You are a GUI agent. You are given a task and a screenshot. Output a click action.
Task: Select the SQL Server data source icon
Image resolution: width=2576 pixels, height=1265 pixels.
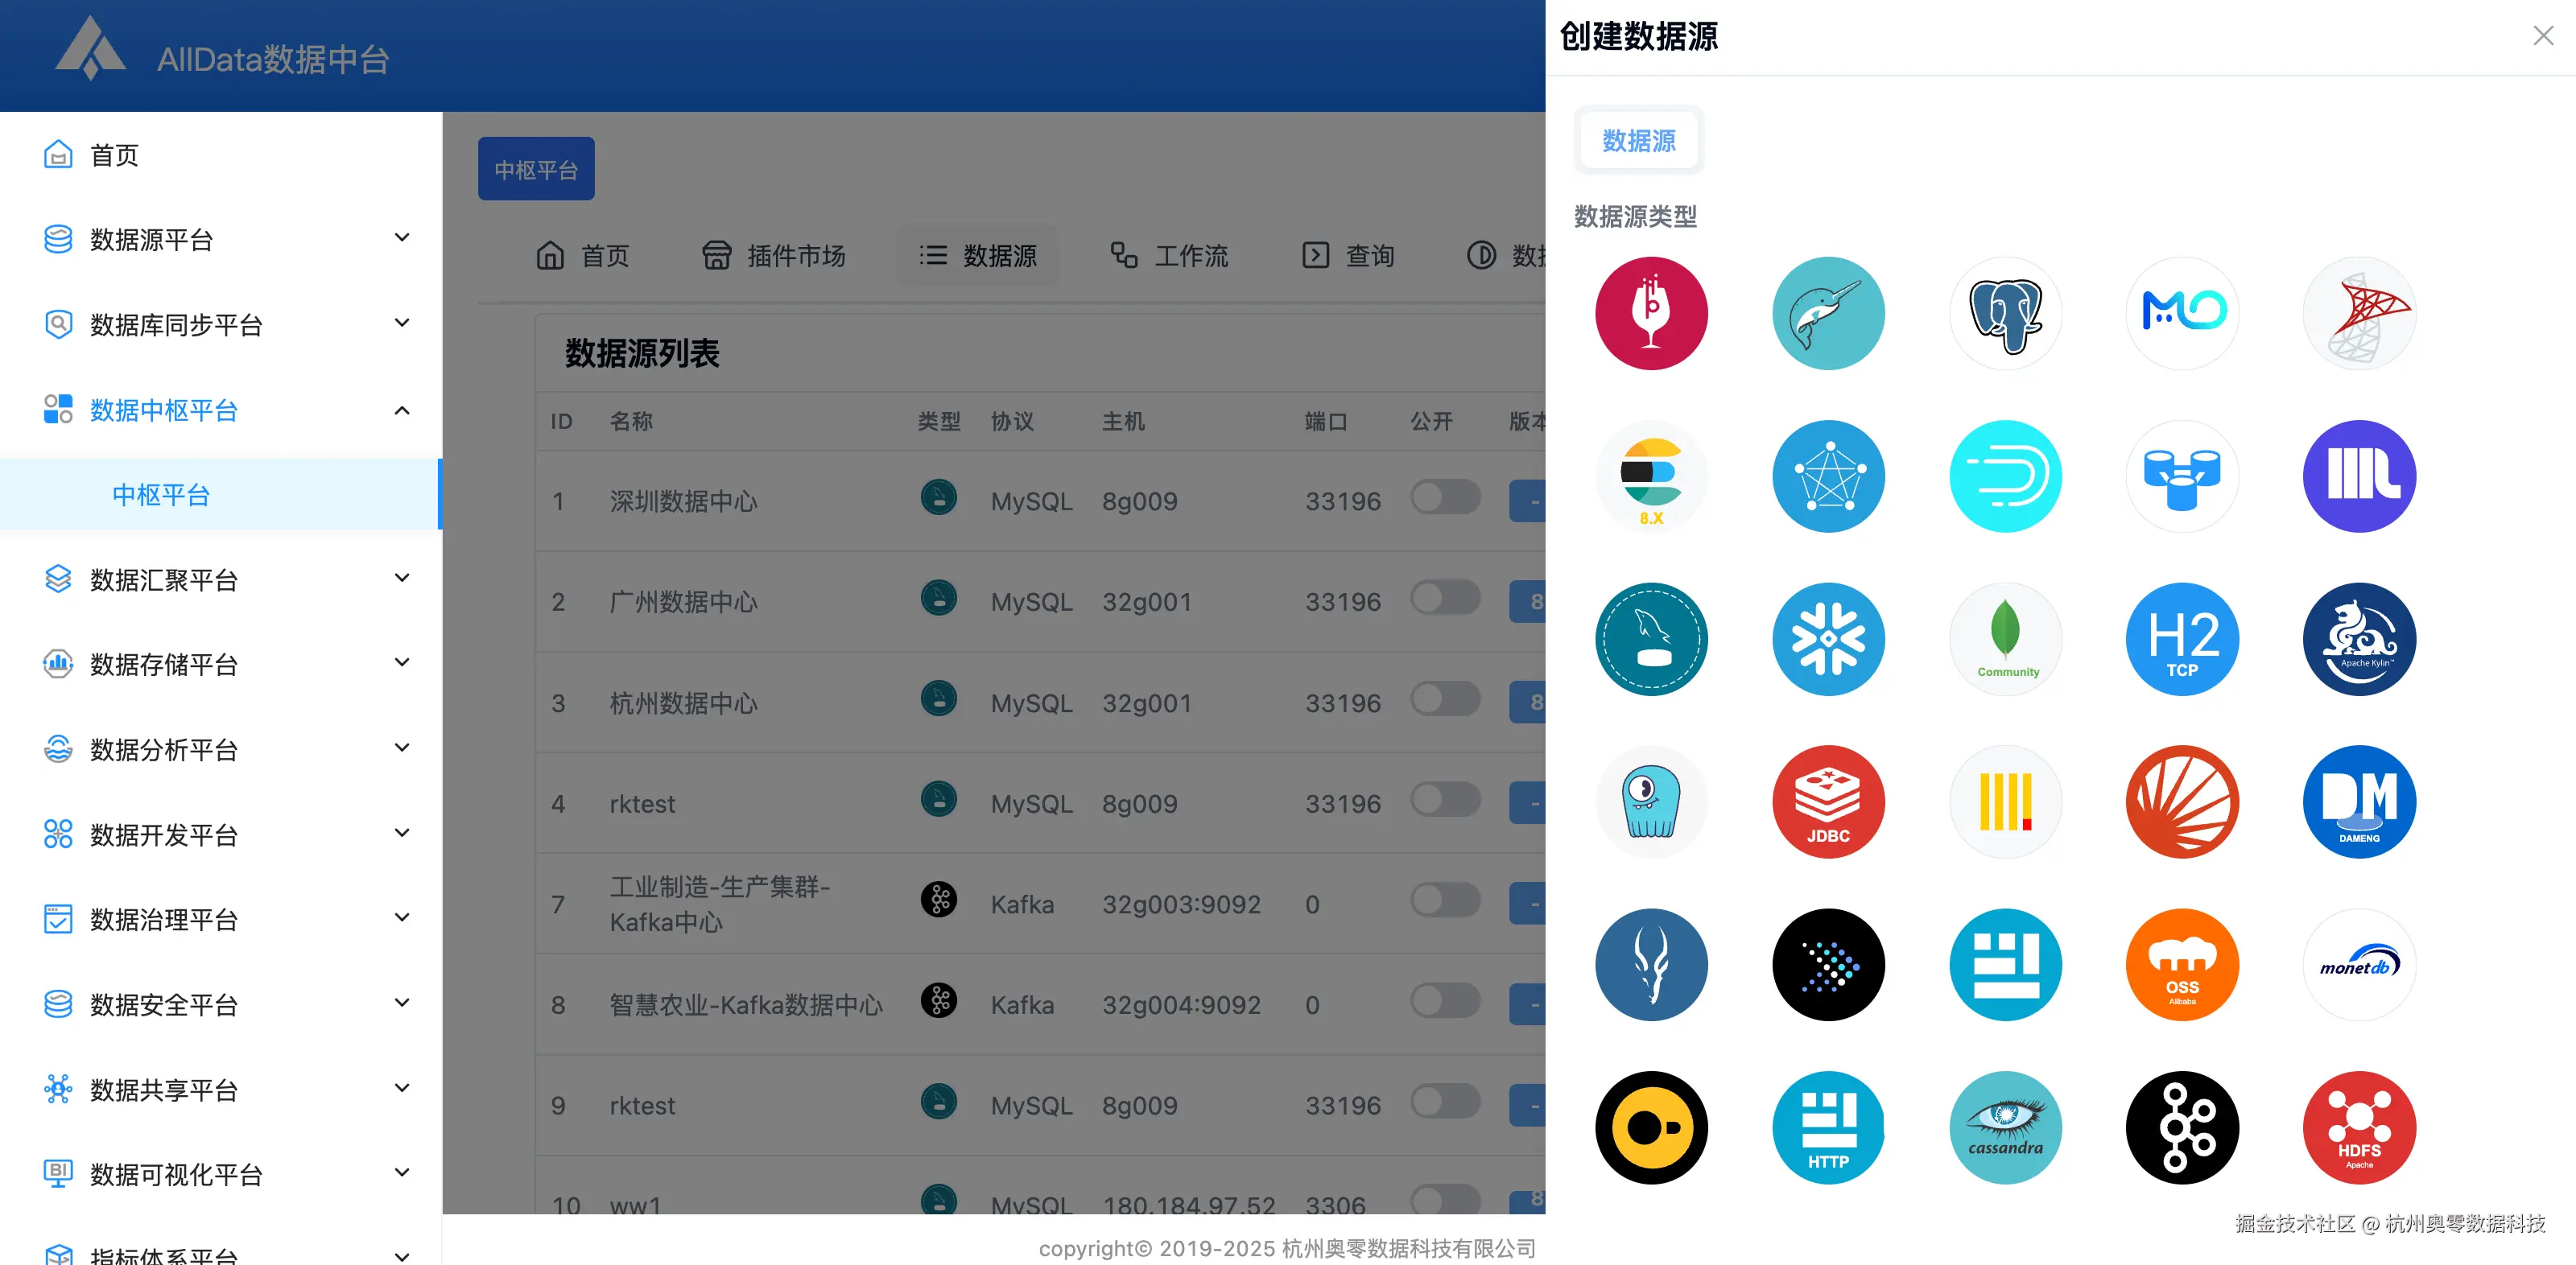tap(2359, 313)
